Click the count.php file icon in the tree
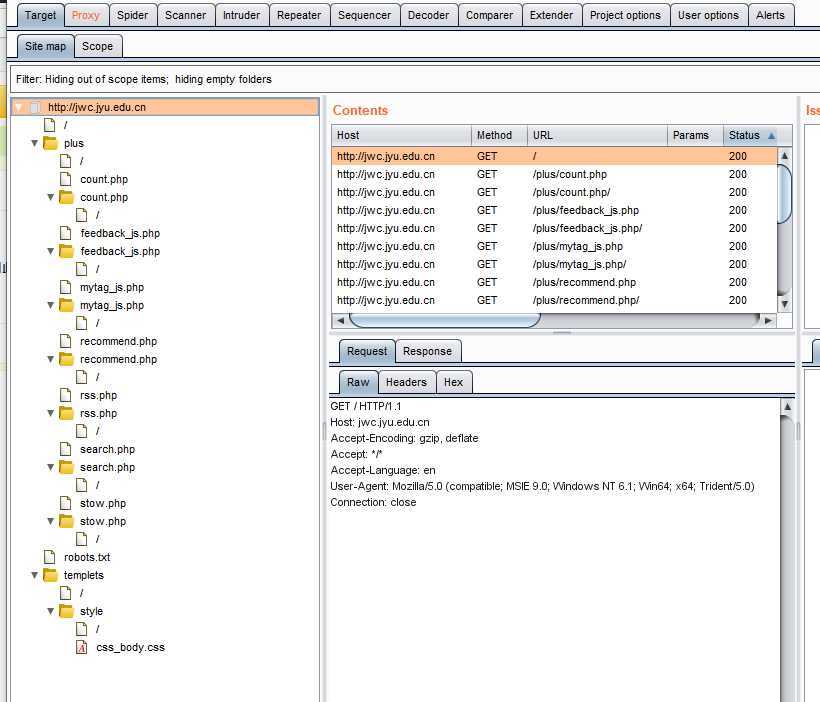 tap(66, 179)
